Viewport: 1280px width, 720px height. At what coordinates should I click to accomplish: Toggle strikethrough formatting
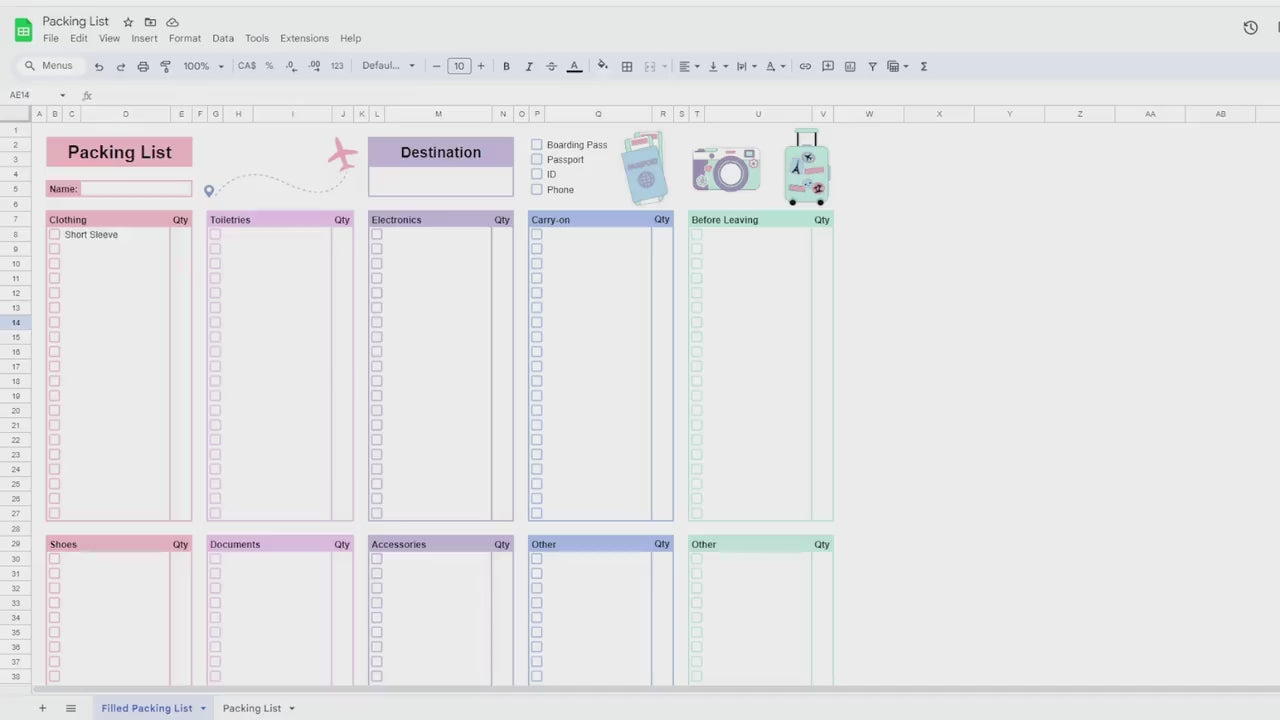pos(551,66)
